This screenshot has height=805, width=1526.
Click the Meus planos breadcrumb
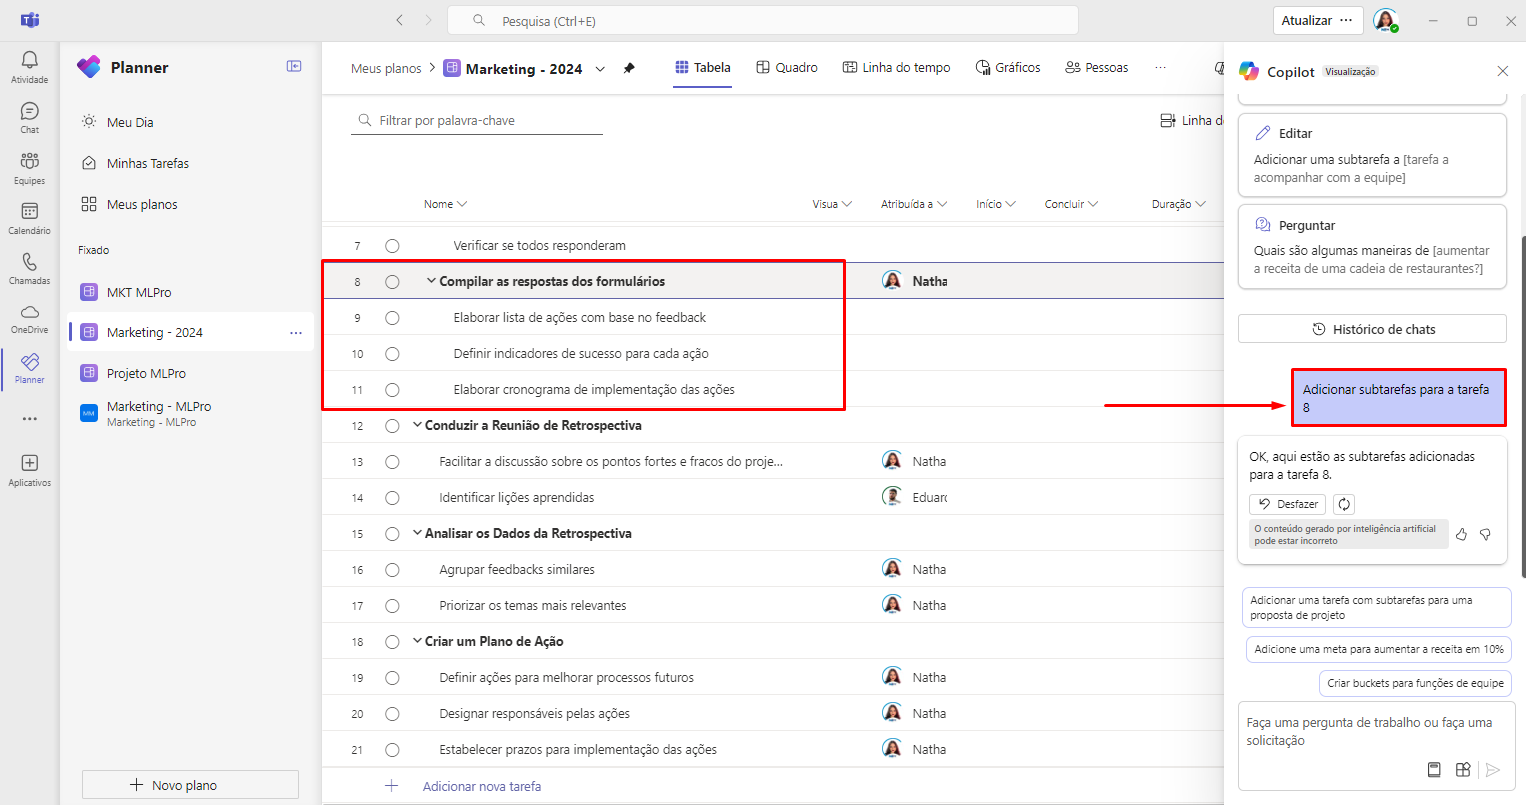(x=386, y=69)
